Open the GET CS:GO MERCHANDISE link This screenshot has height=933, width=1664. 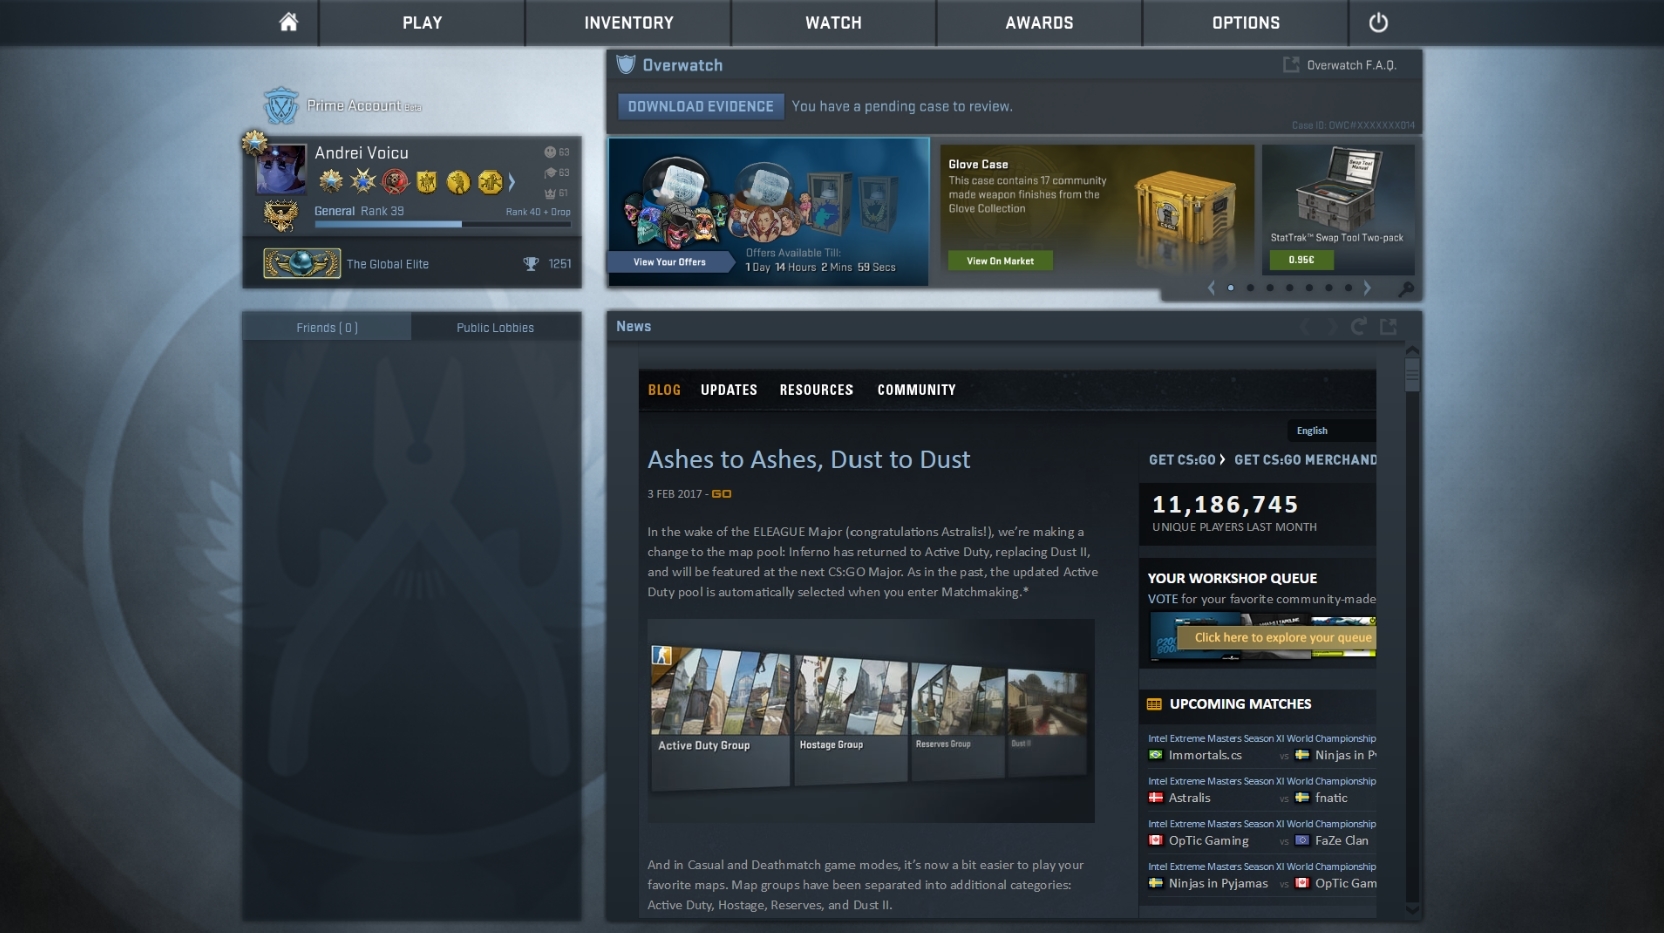(1305, 460)
